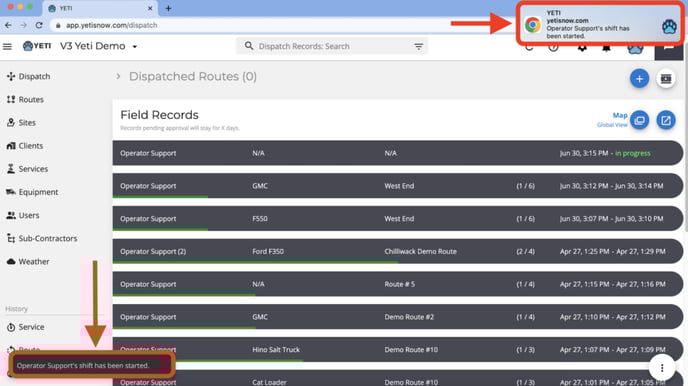Expand the V3 Yeti Demo dropdown
This screenshot has height=386, width=688.
135,46
